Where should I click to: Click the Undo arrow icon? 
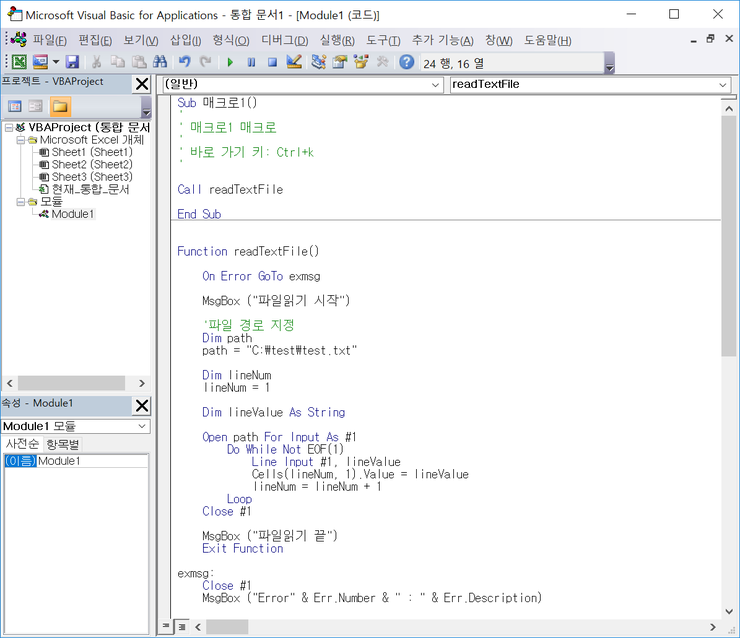[185, 62]
